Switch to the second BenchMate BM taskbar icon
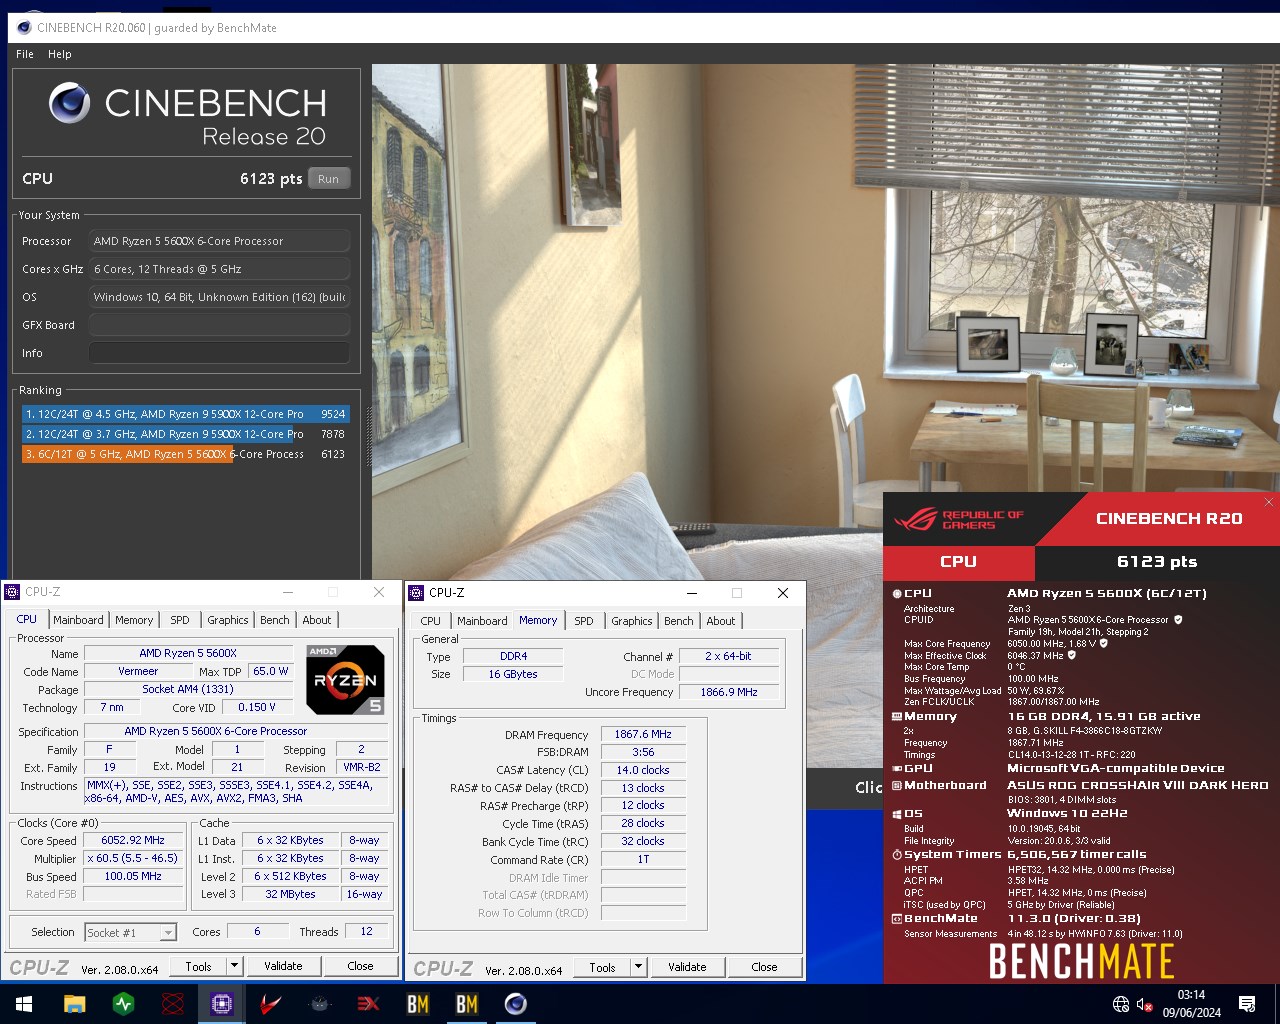Screen dimensions: 1280x1024 (x=467, y=1004)
